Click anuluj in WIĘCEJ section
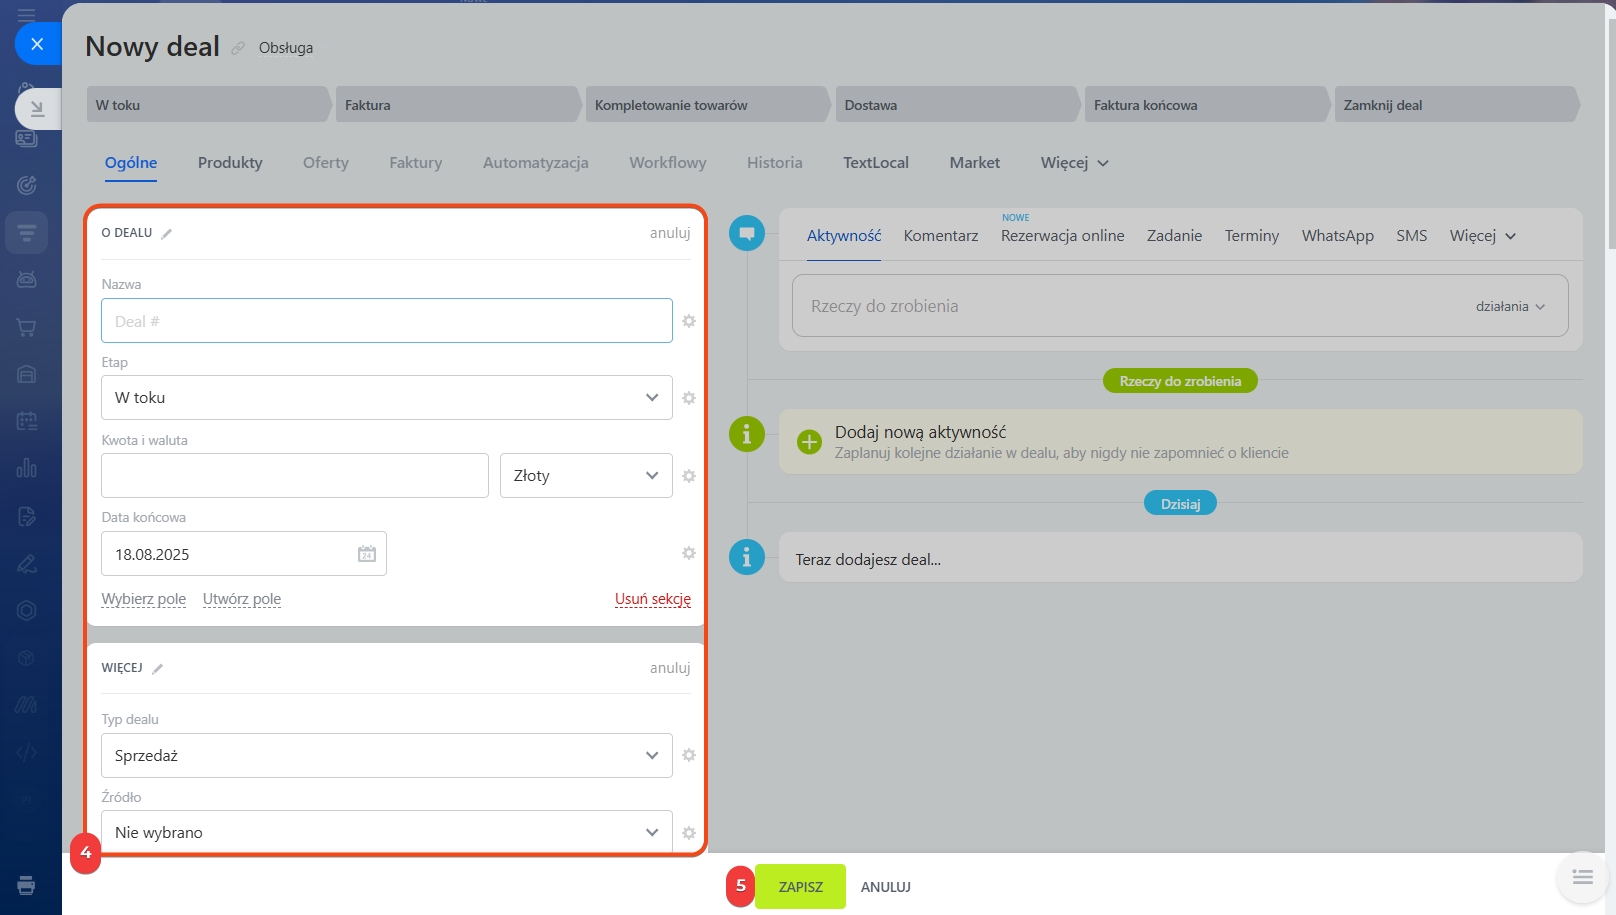The width and height of the screenshot is (1616, 915). 670,668
